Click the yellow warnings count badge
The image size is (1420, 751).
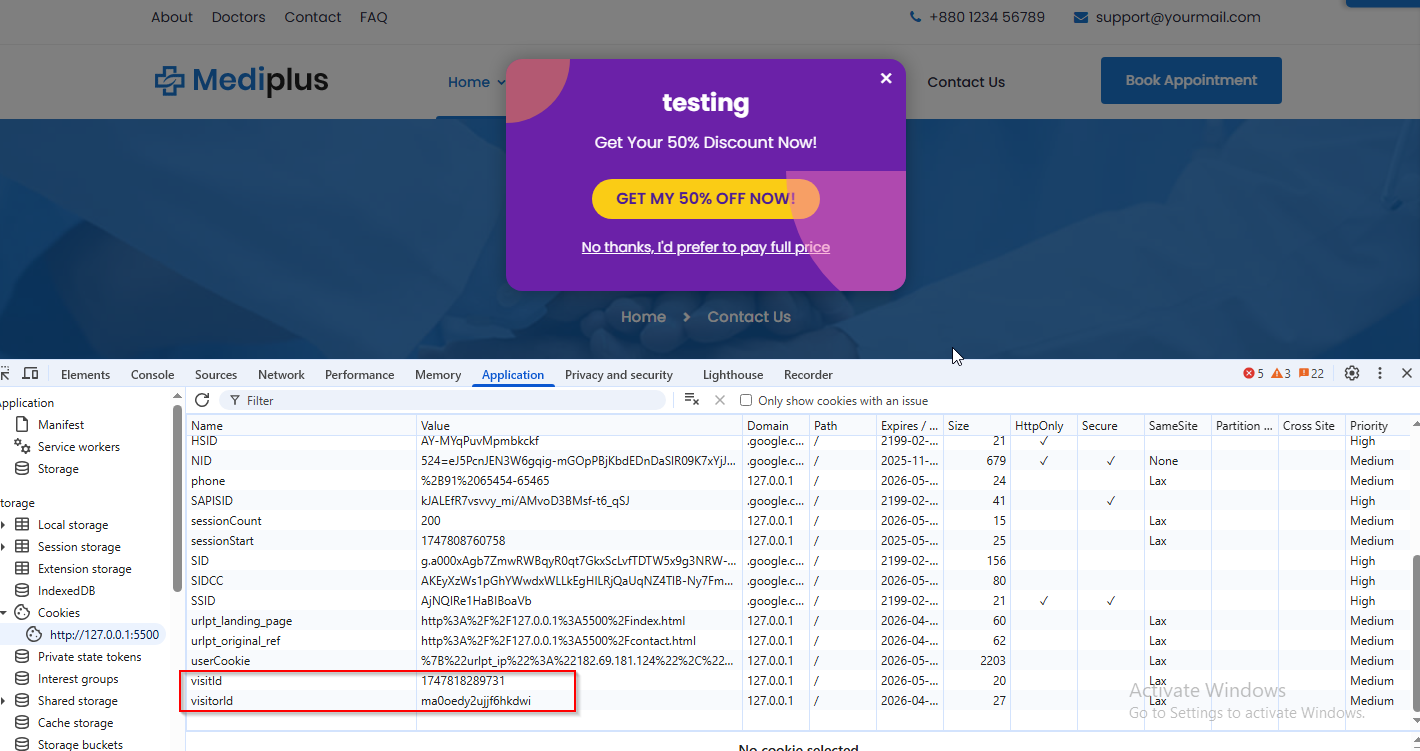(x=1281, y=374)
